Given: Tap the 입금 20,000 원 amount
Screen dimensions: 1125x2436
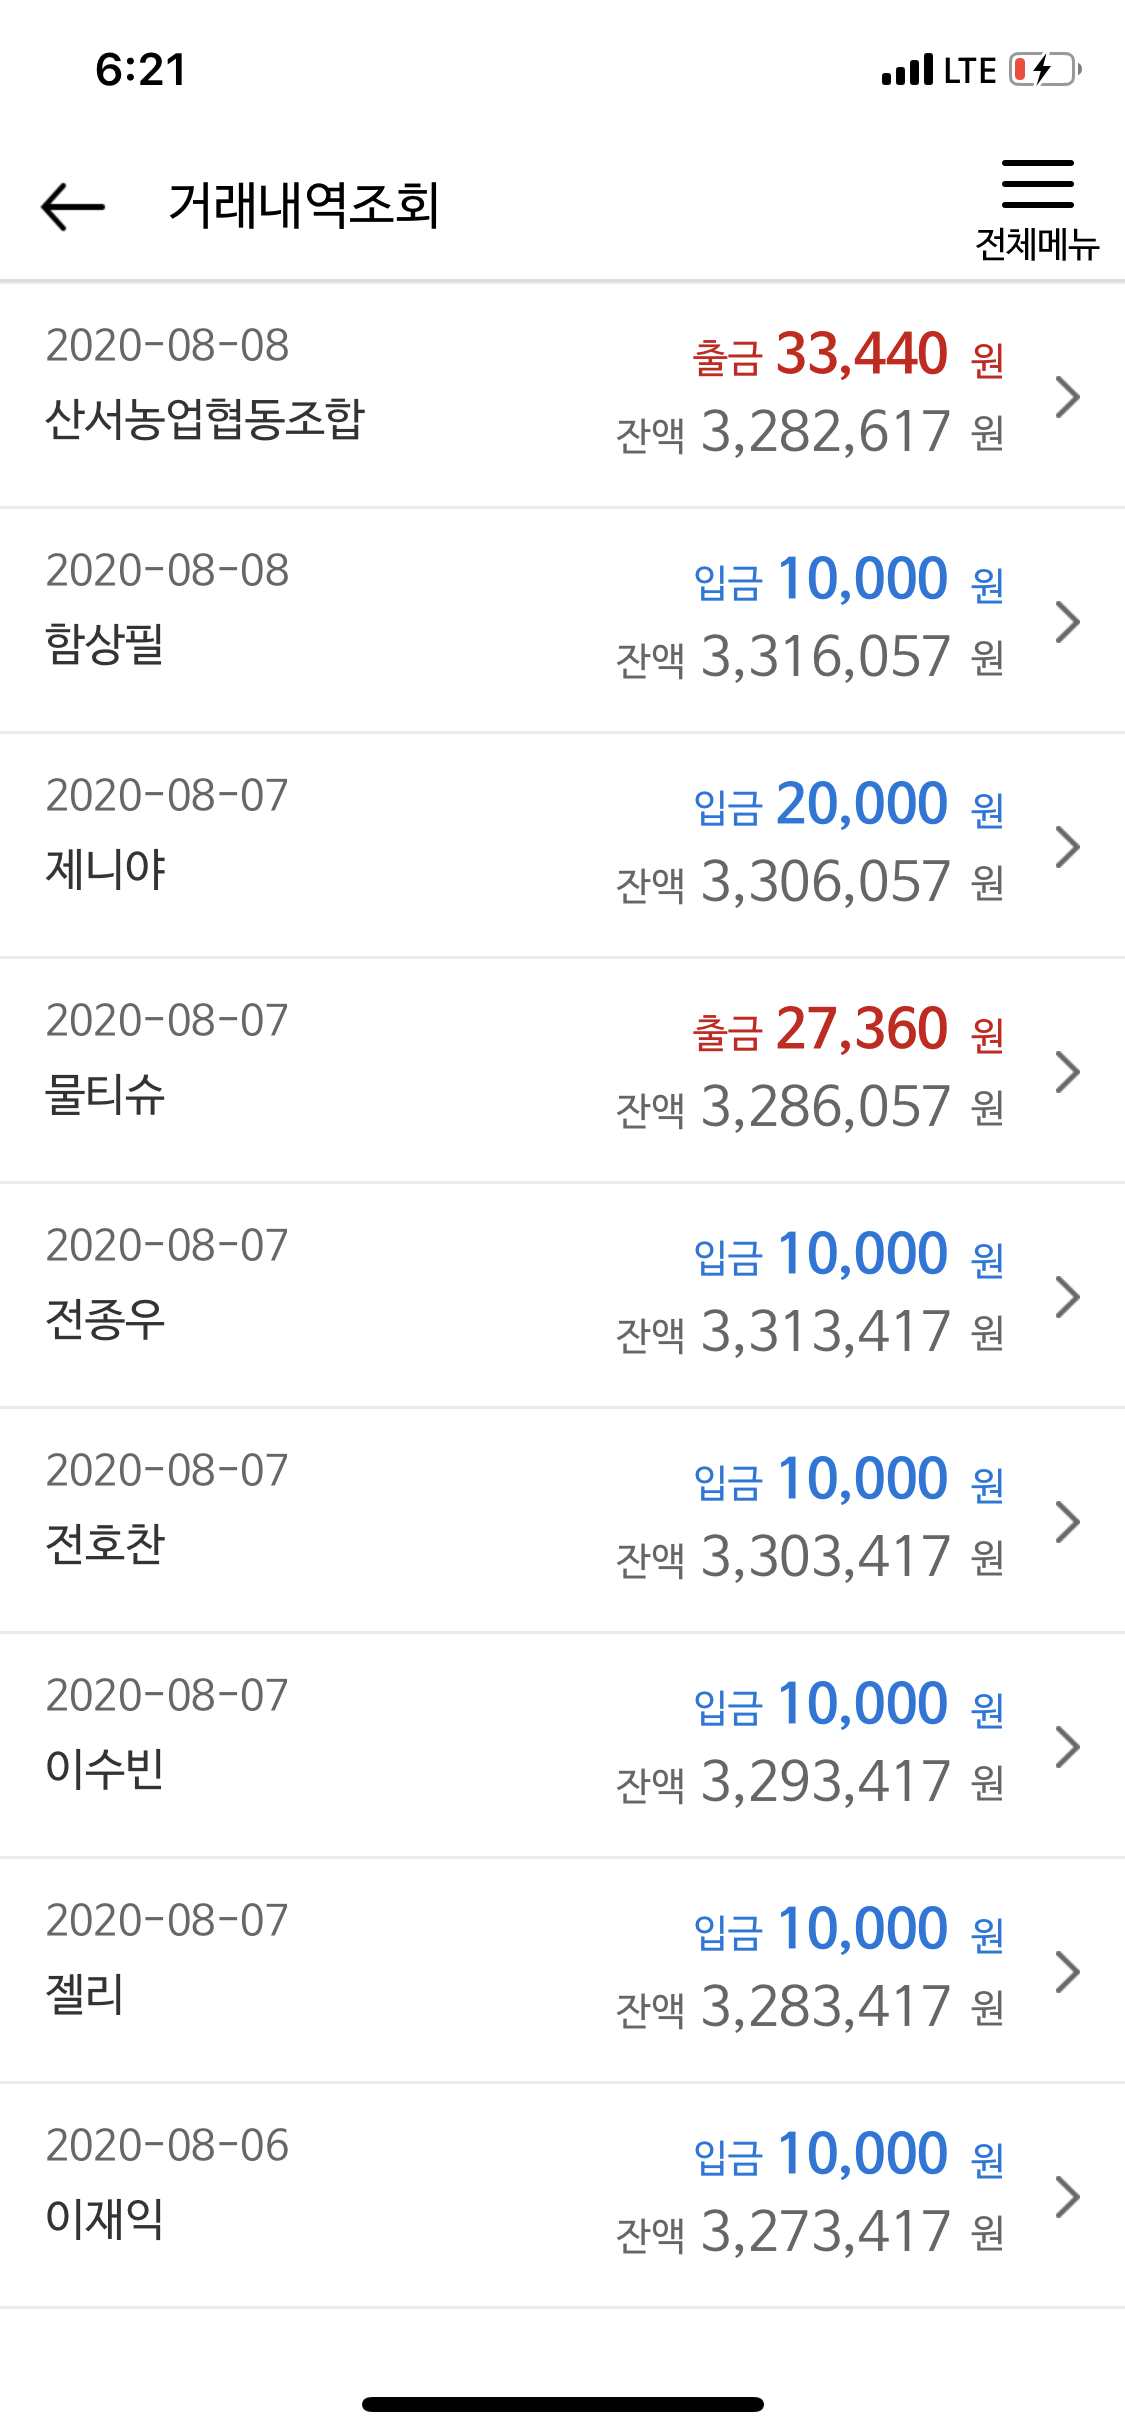Looking at the screenshot, I should point(848,804).
